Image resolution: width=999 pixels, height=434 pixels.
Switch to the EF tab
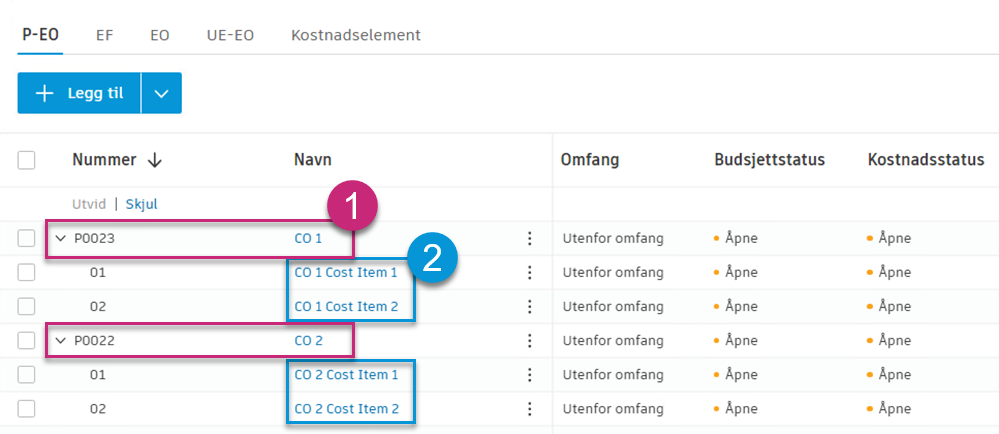click(x=104, y=35)
